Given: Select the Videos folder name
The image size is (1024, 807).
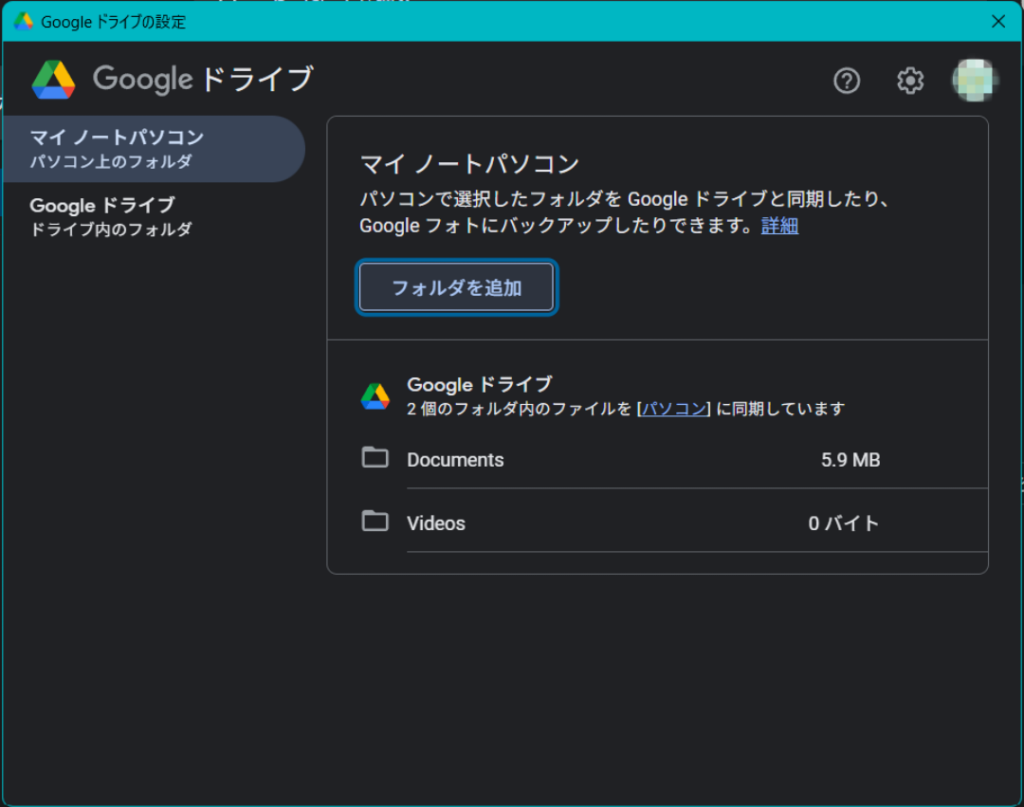Looking at the screenshot, I should click(436, 523).
